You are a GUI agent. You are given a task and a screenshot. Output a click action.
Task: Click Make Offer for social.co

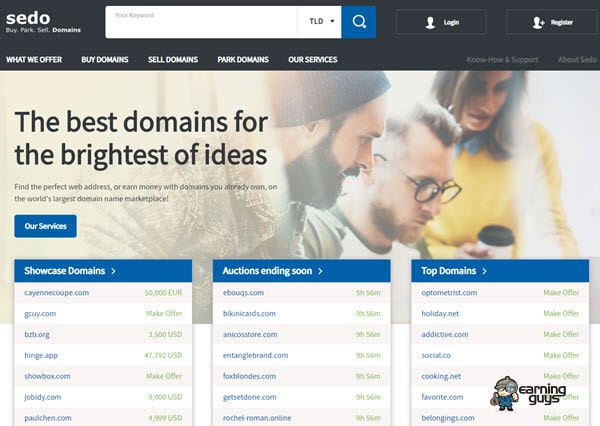click(x=561, y=355)
